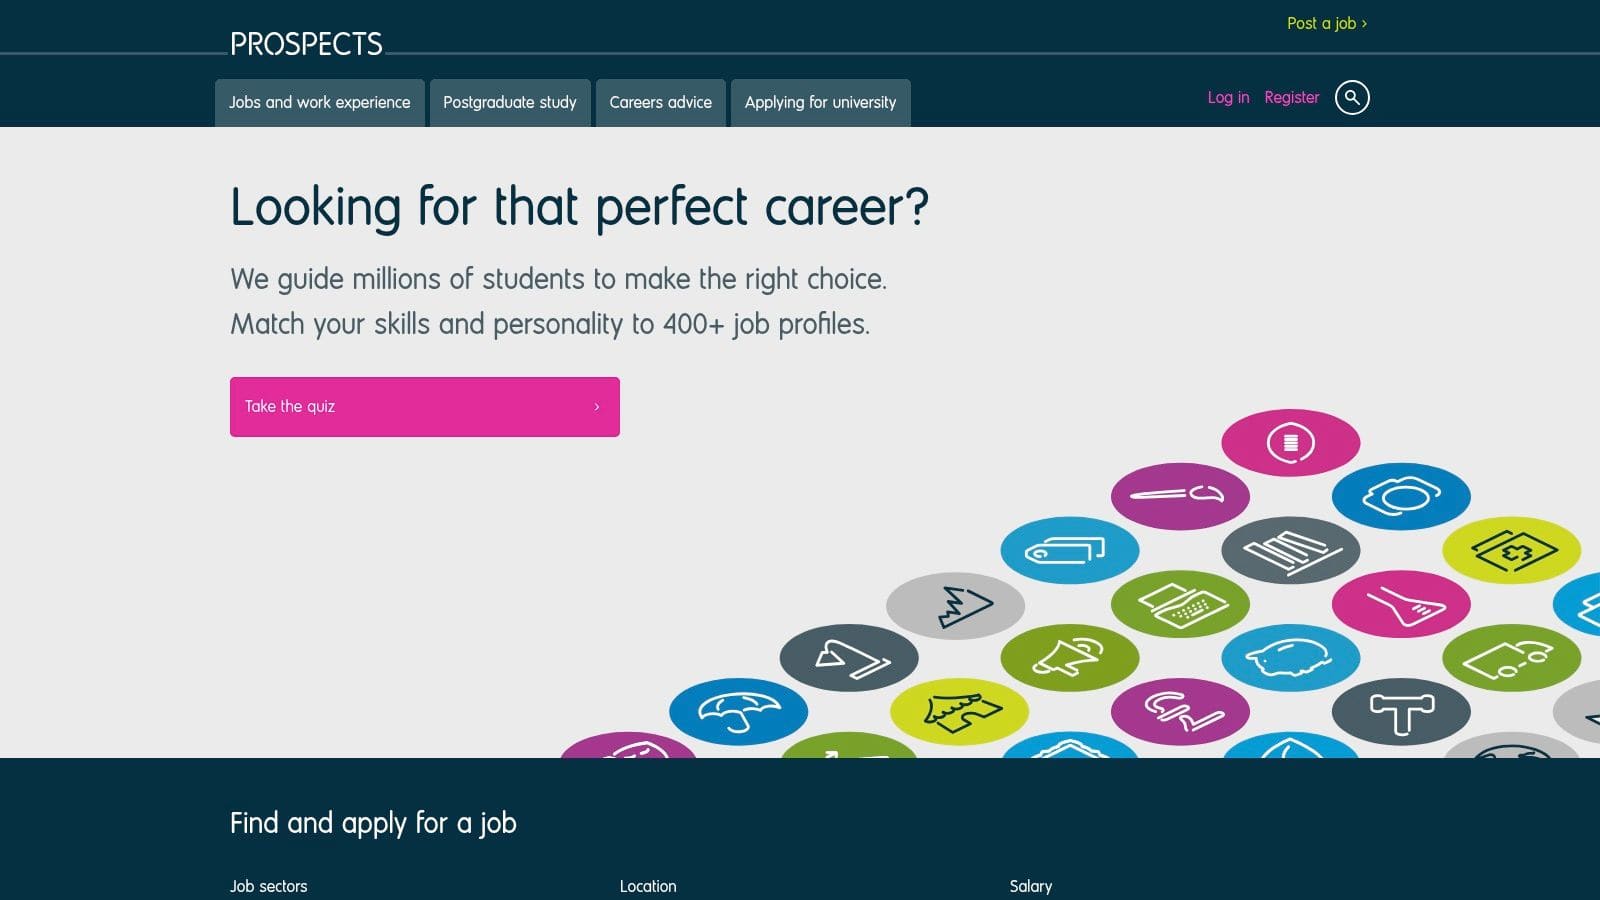Select the grey mountain bubble icon
This screenshot has width=1600, height=900.
[956, 604]
